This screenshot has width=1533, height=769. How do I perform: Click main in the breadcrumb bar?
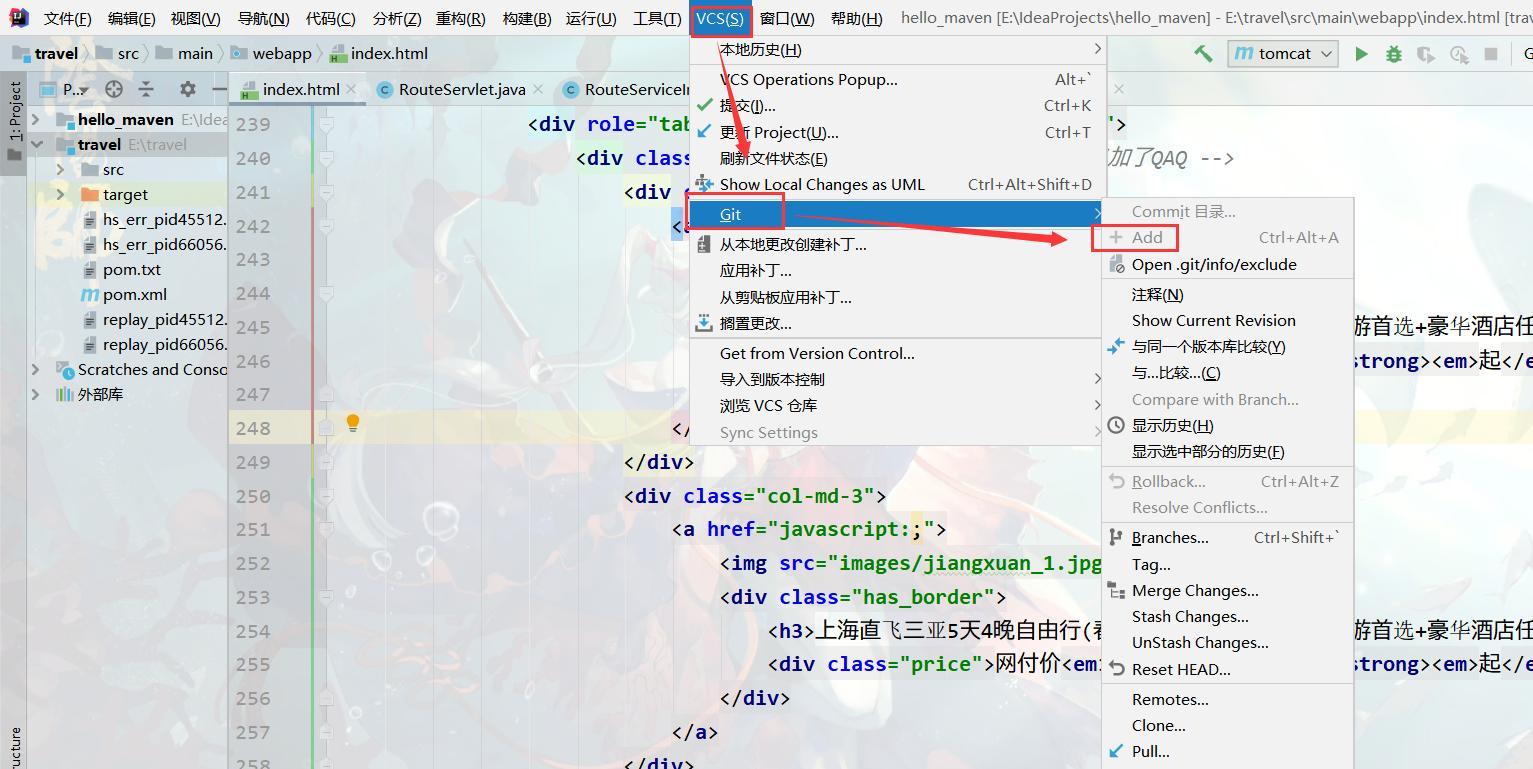(195, 54)
